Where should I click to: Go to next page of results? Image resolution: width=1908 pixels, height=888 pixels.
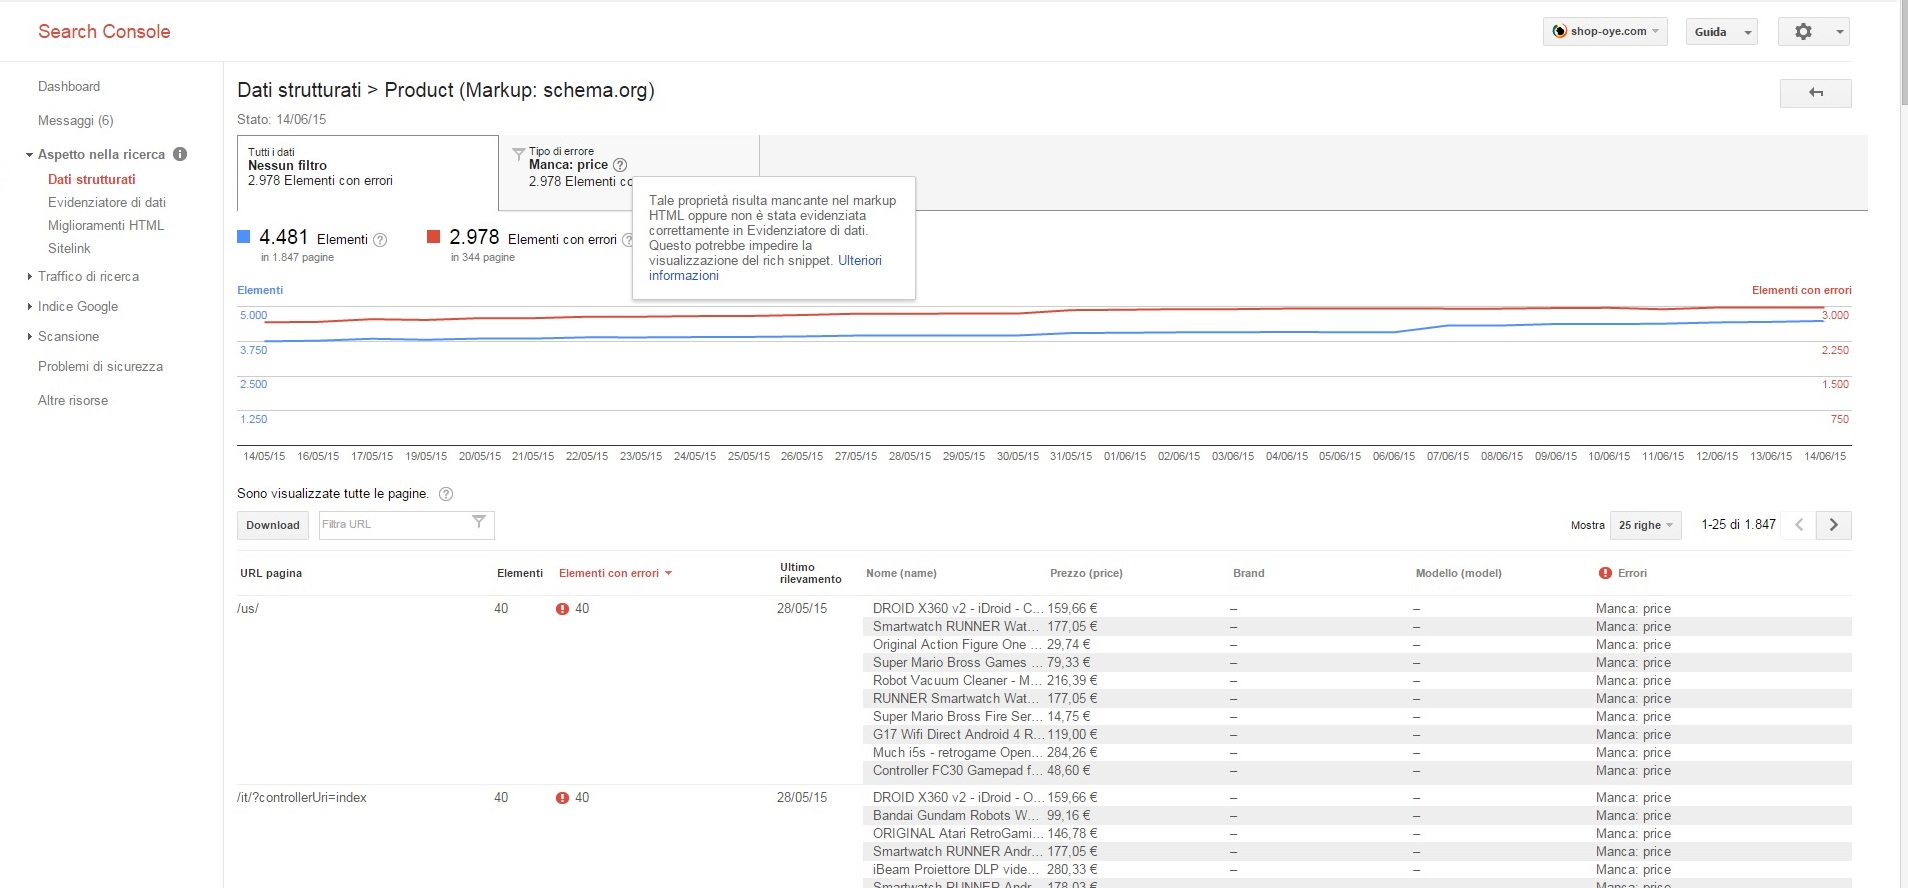pyautogui.click(x=1834, y=525)
